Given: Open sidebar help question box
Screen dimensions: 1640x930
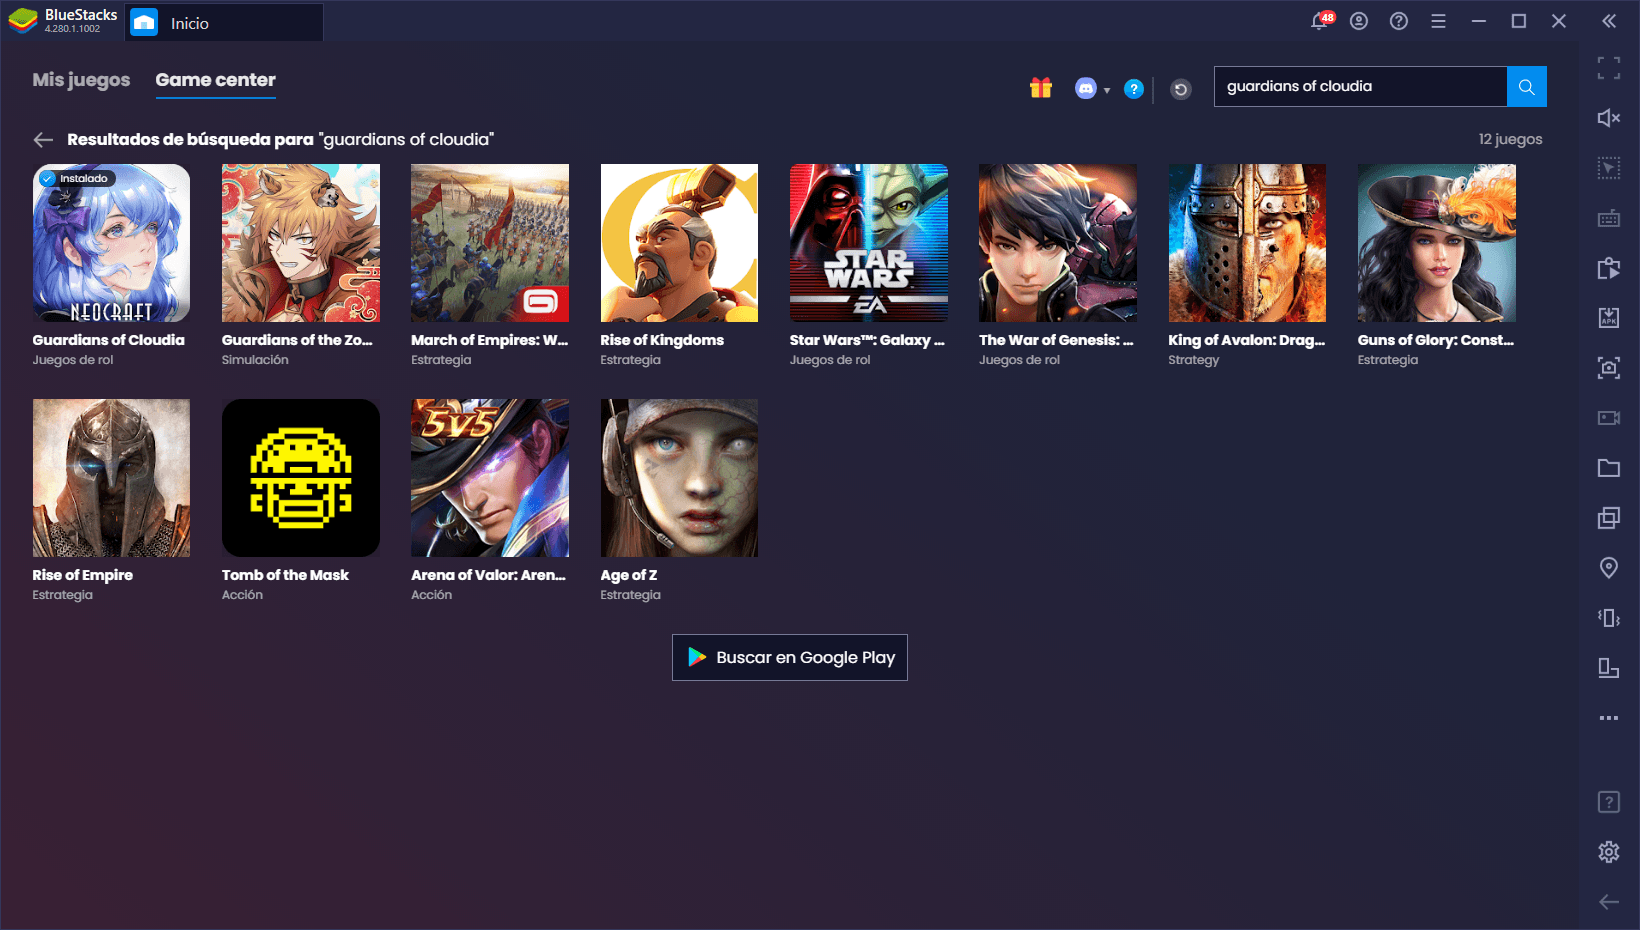Looking at the screenshot, I should pyautogui.click(x=1609, y=802).
